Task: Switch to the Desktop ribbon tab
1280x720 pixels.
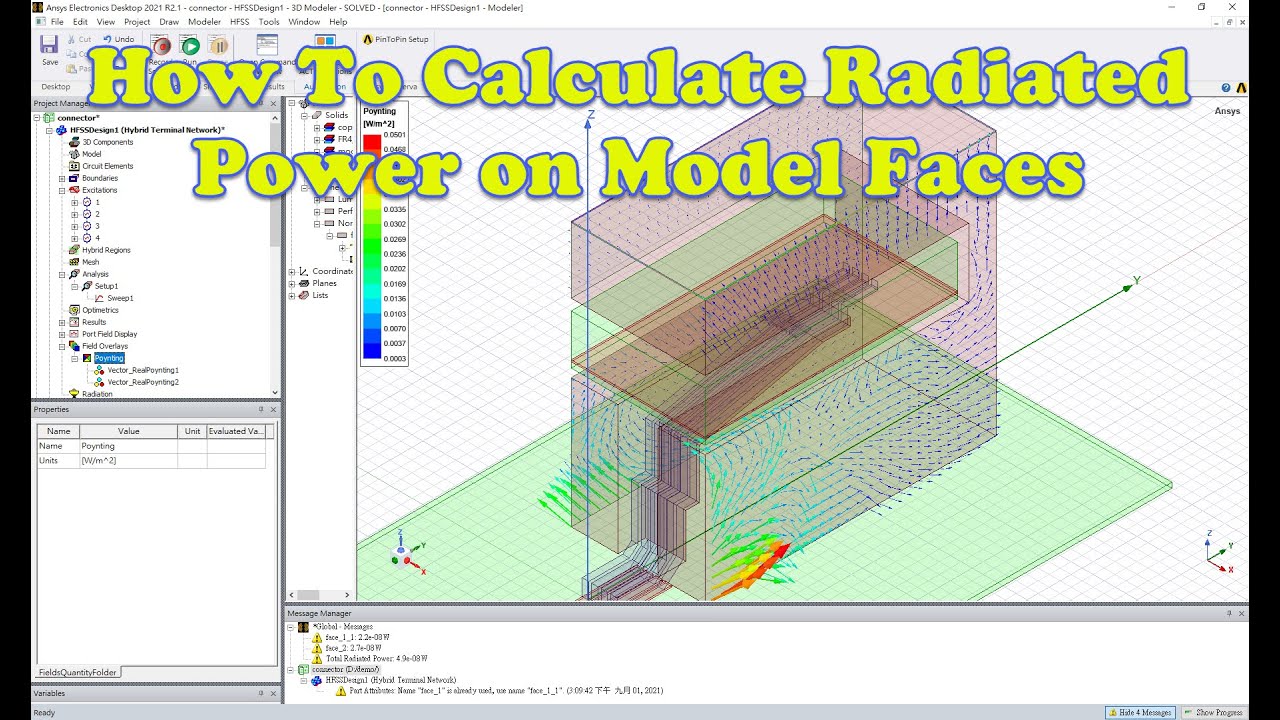Action: [x=56, y=87]
